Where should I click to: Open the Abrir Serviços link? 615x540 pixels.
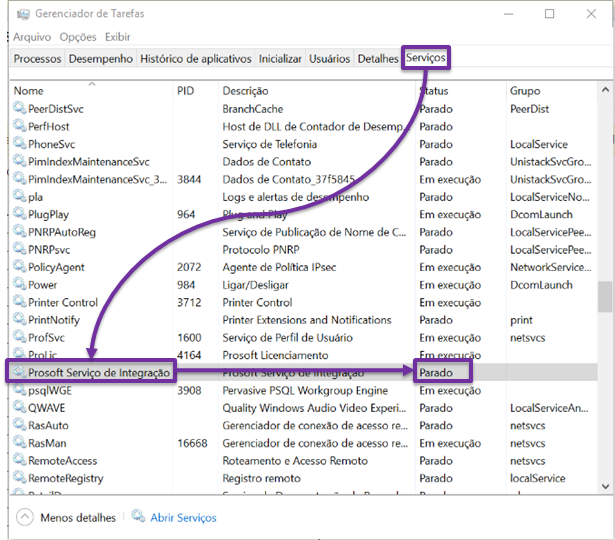coord(183,518)
